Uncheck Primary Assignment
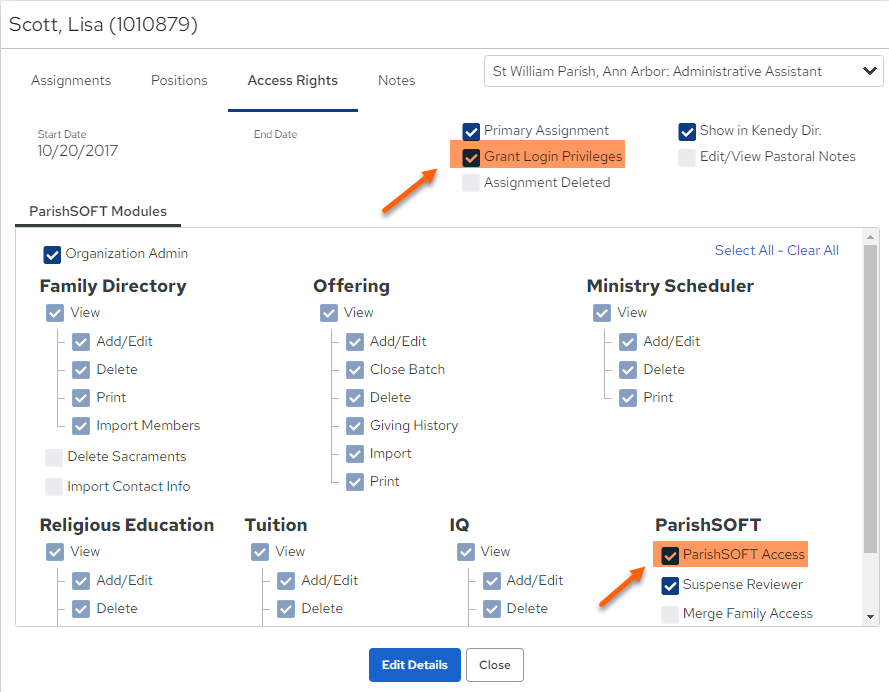889x692 pixels. [x=471, y=131]
